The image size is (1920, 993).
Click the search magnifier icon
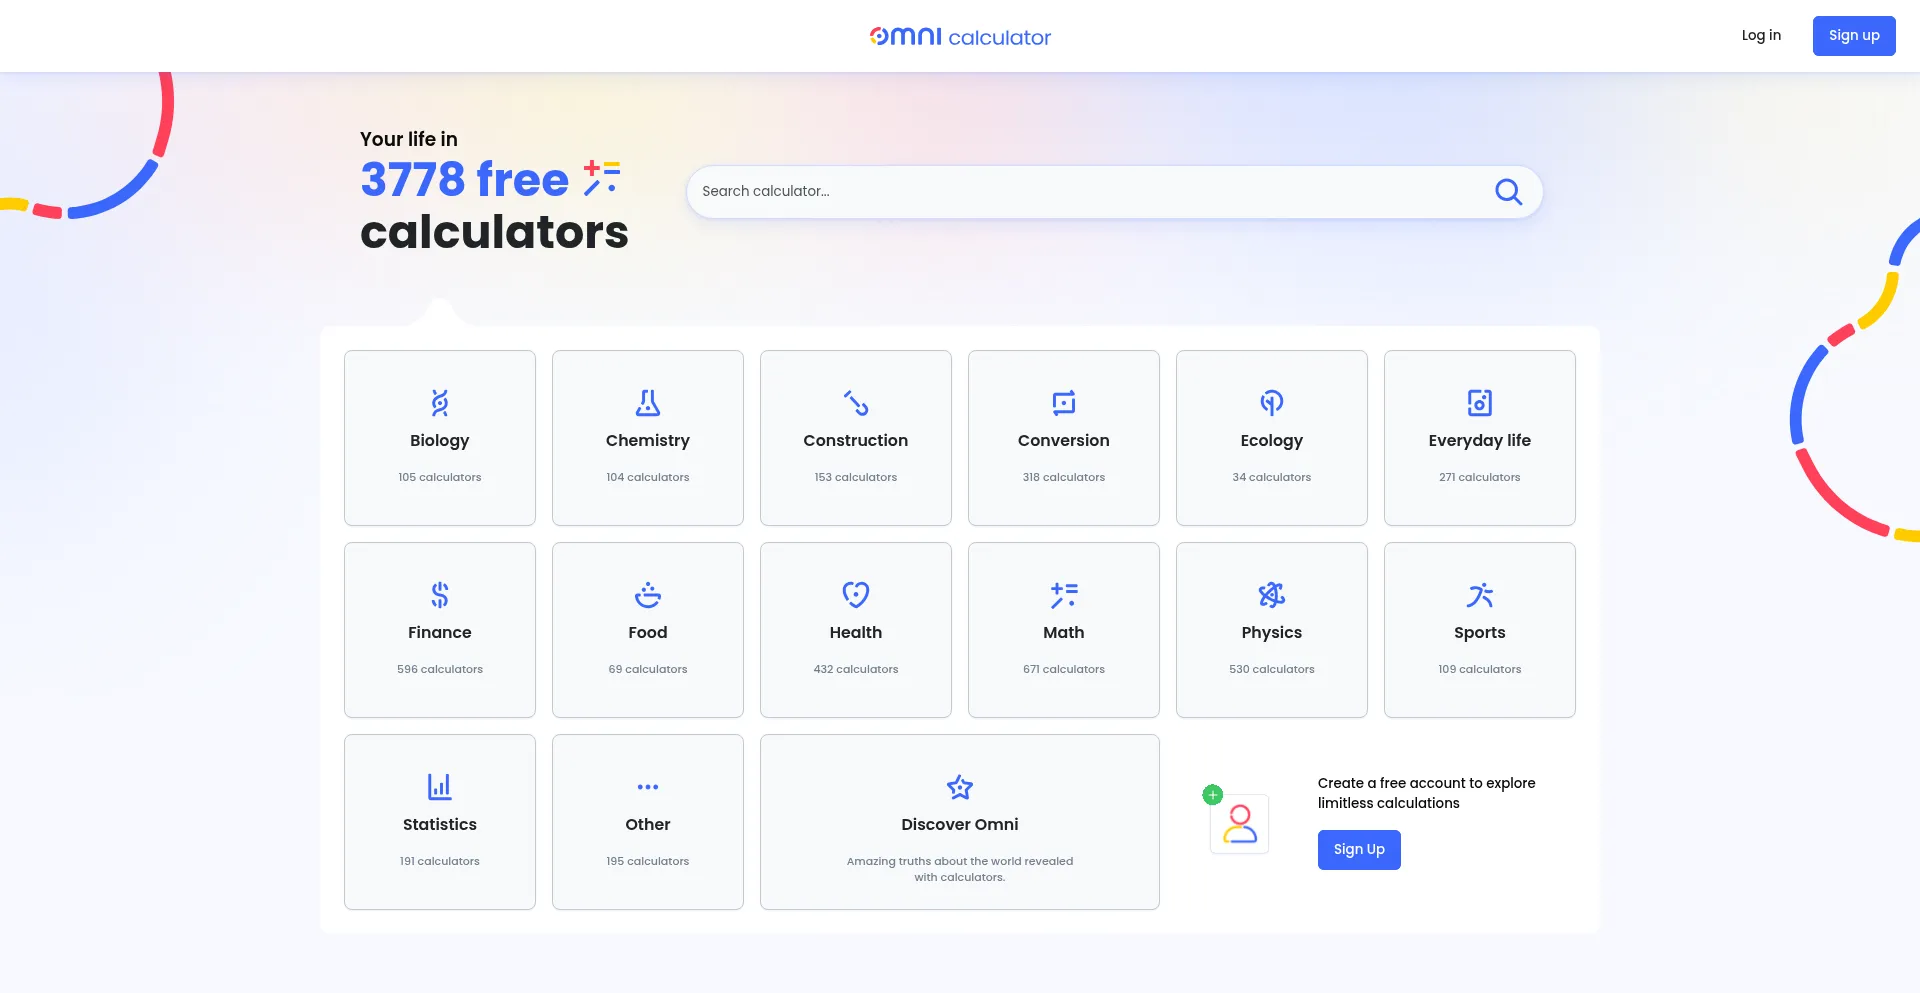click(x=1508, y=191)
